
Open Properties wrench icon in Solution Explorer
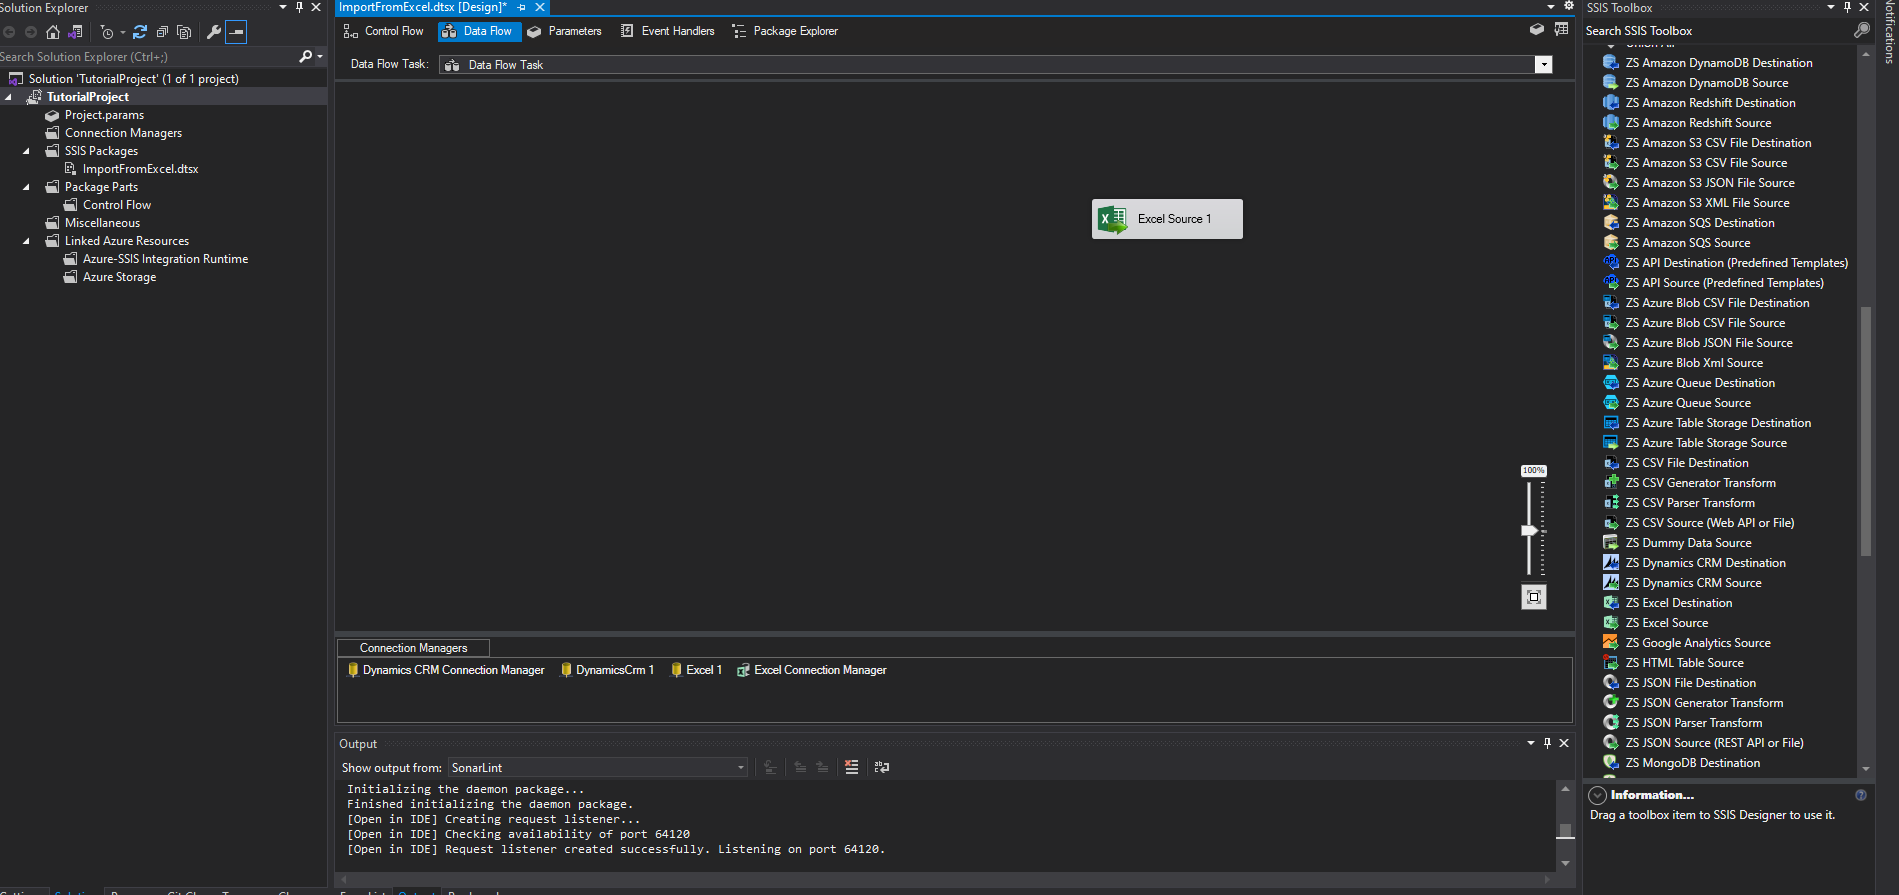tap(213, 32)
